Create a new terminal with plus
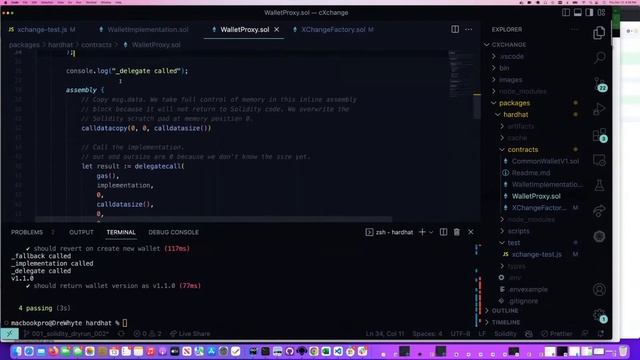Screen dimensions: 640x360 [x=422, y=232]
